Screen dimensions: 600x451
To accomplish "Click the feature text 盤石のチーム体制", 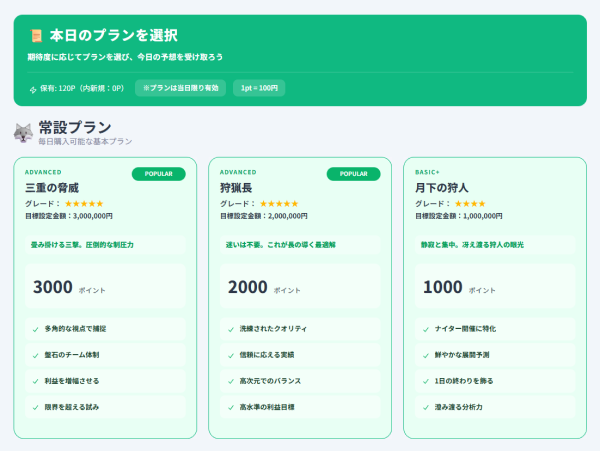I will [72, 355].
